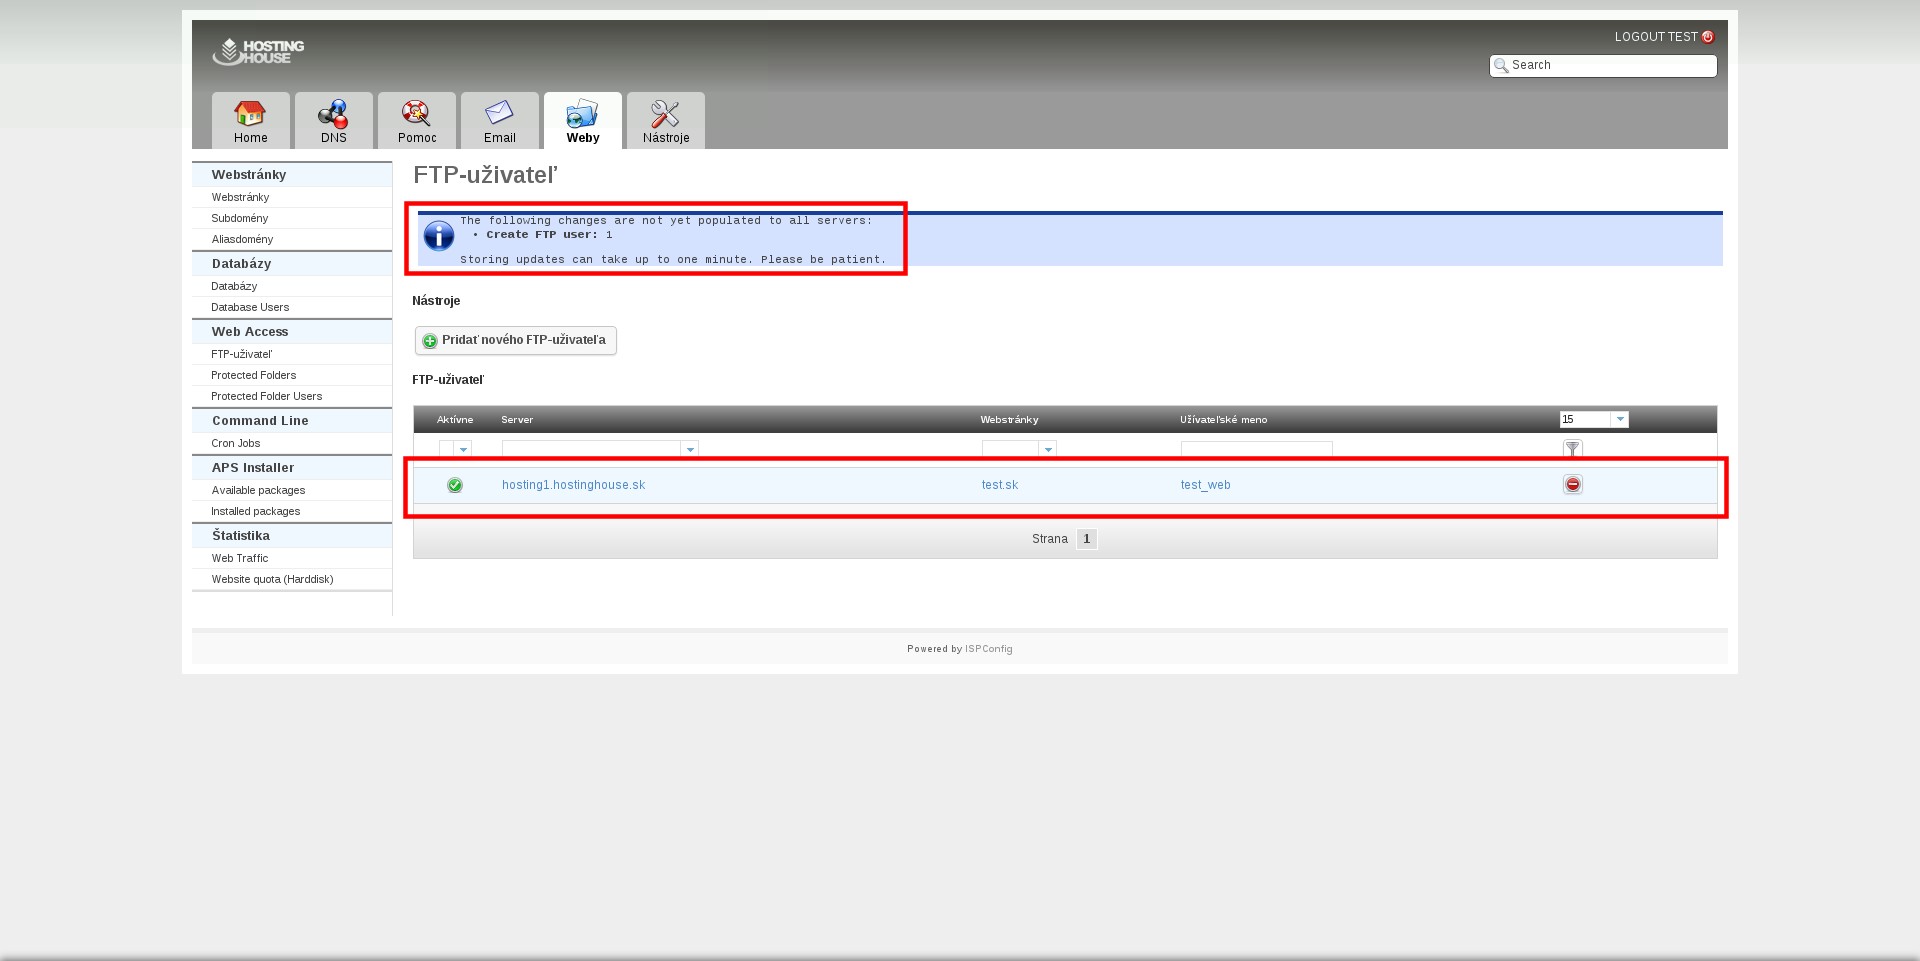1920x961 pixels.
Task: Go to Home module icon
Action: [250, 115]
